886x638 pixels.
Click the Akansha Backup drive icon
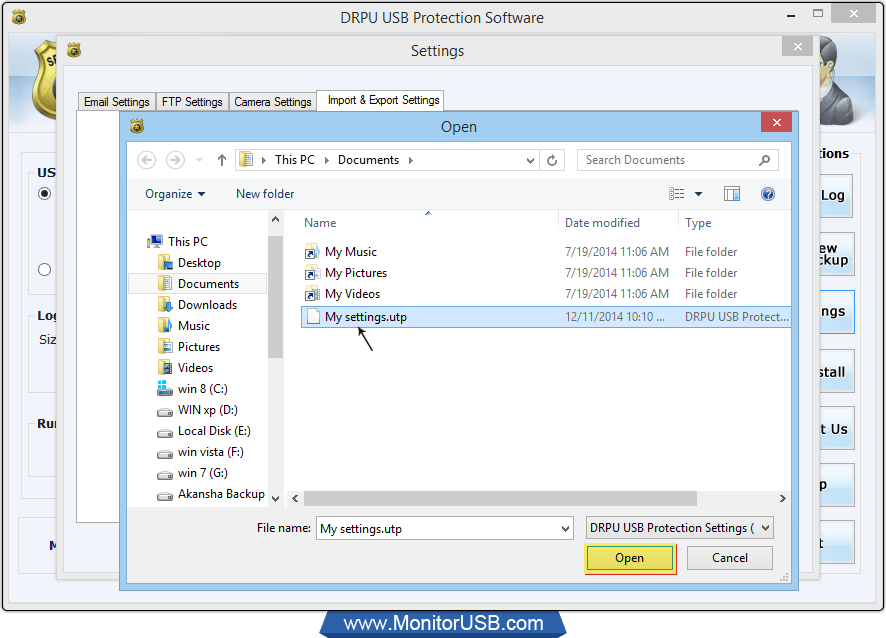point(165,496)
